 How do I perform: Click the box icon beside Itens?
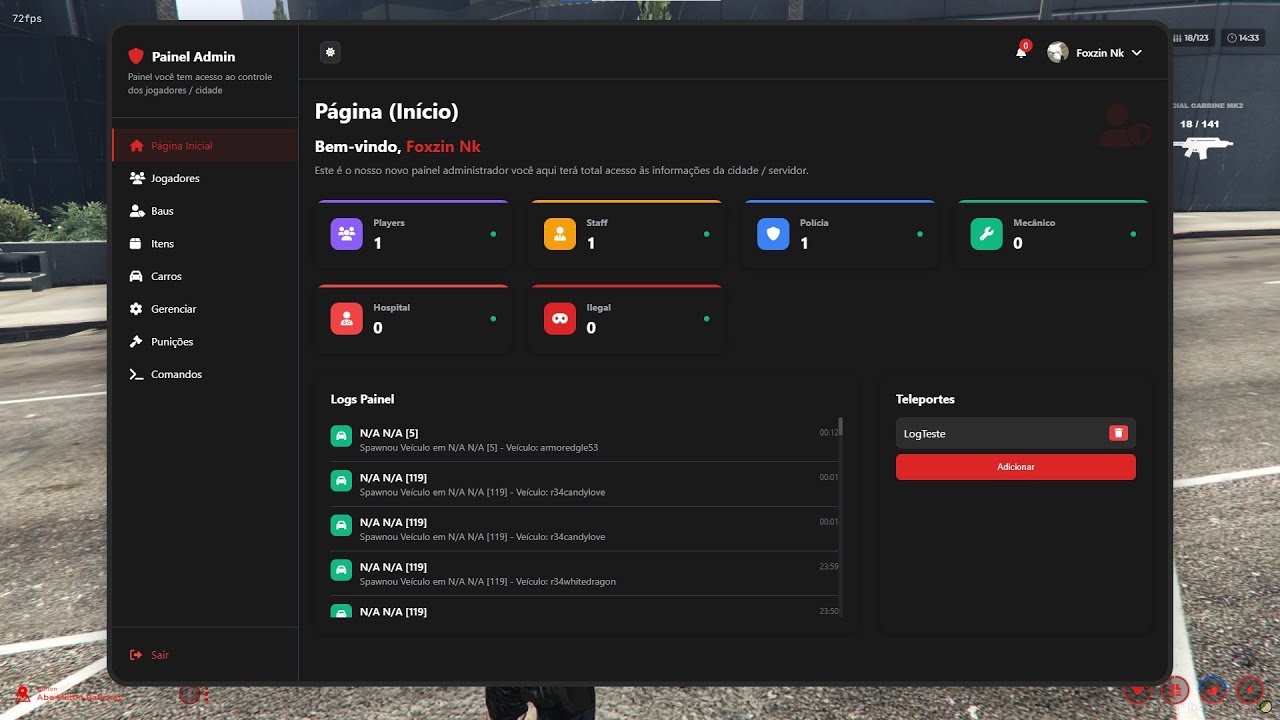(136, 243)
